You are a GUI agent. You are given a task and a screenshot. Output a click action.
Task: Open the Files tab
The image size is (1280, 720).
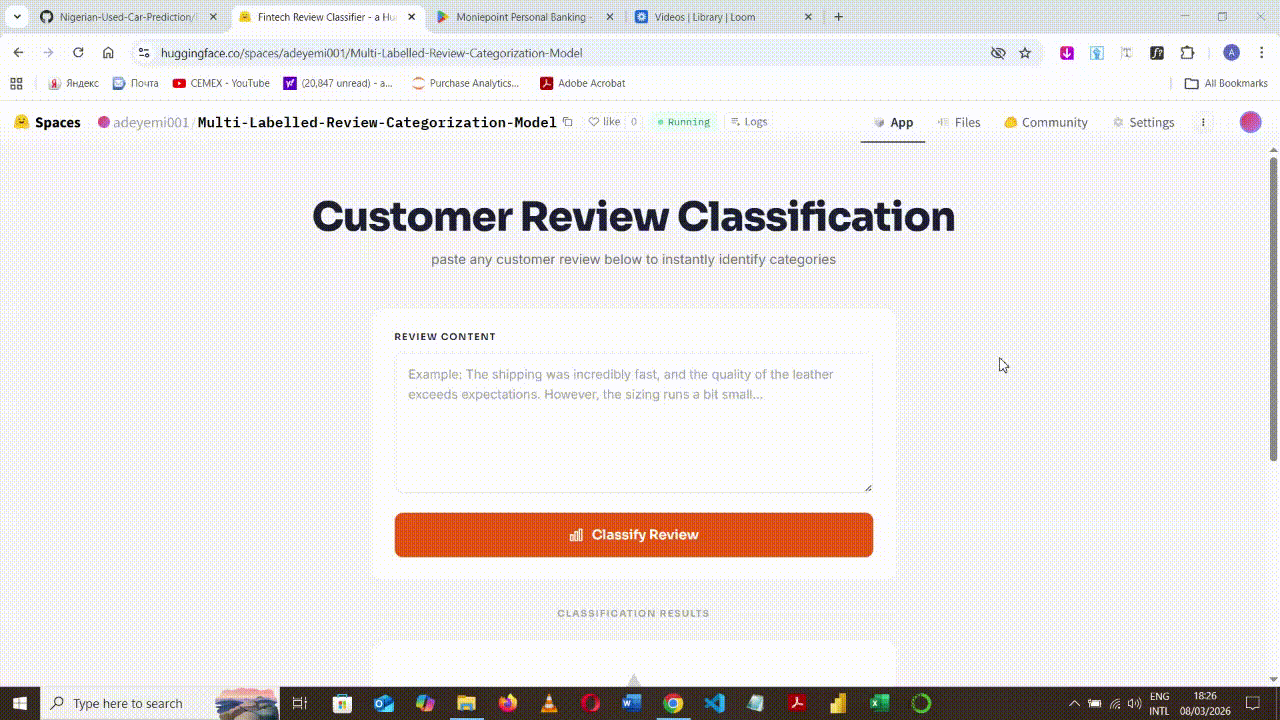pos(959,122)
